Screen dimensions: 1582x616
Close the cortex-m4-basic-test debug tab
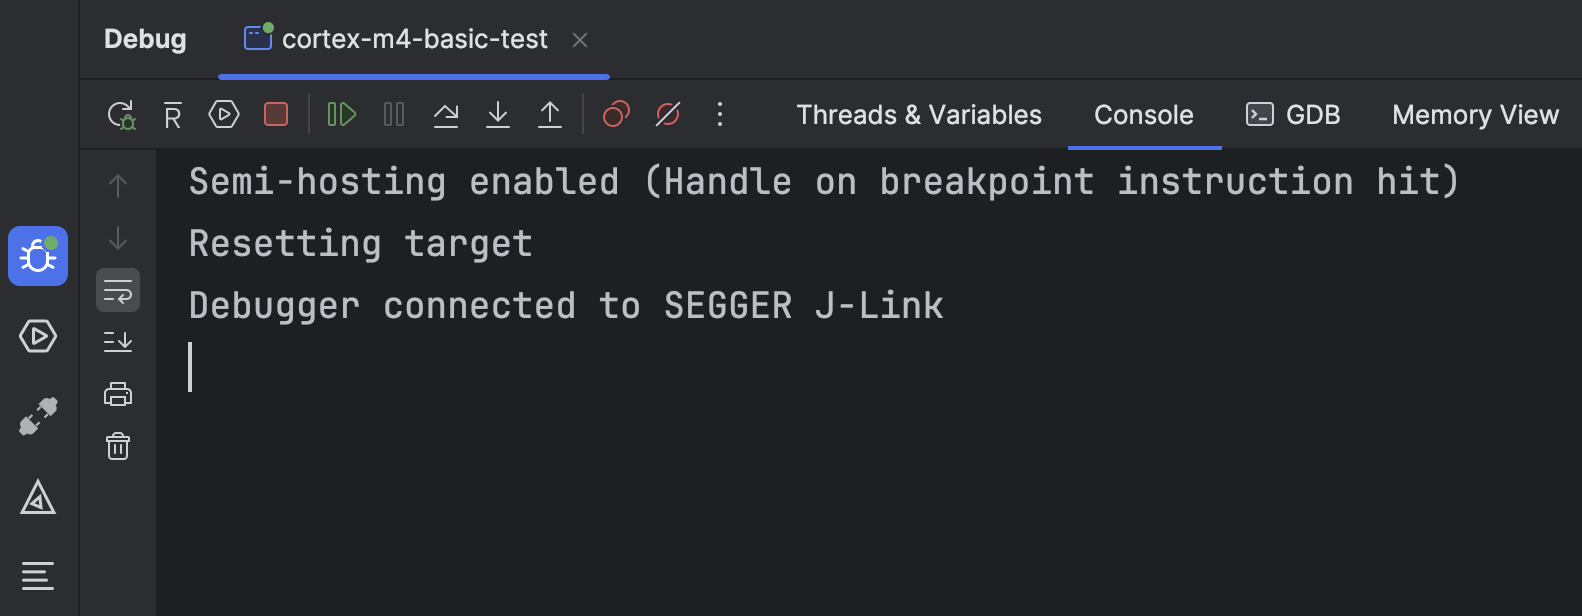coord(580,39)
